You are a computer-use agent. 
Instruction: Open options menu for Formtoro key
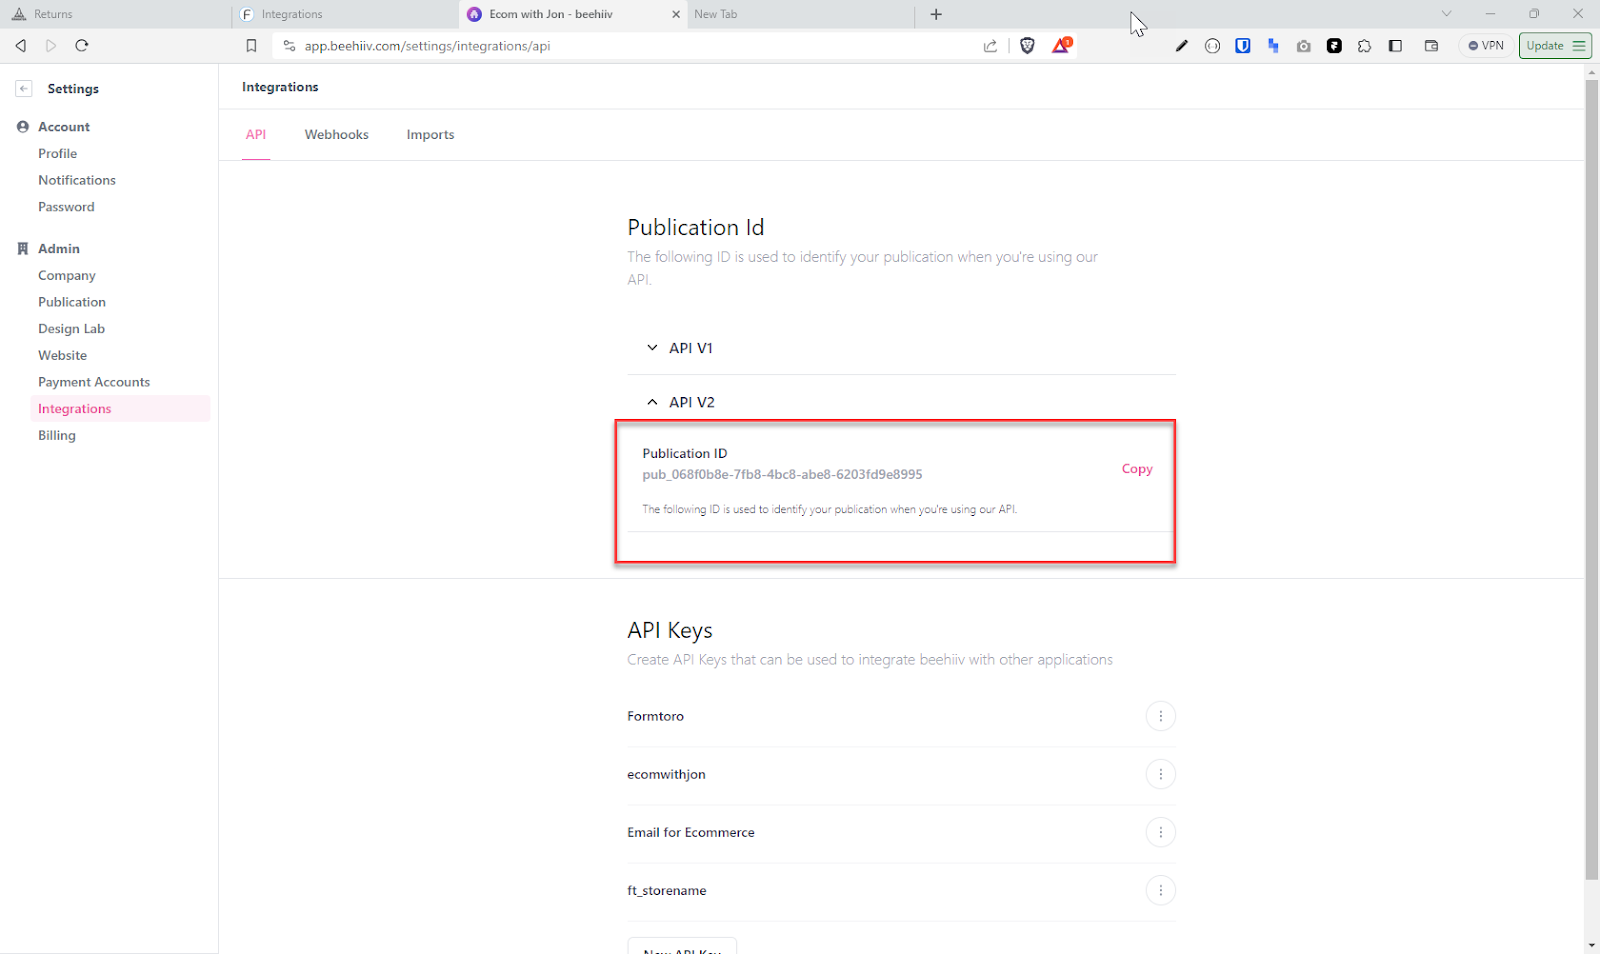tap(1160, 716)
